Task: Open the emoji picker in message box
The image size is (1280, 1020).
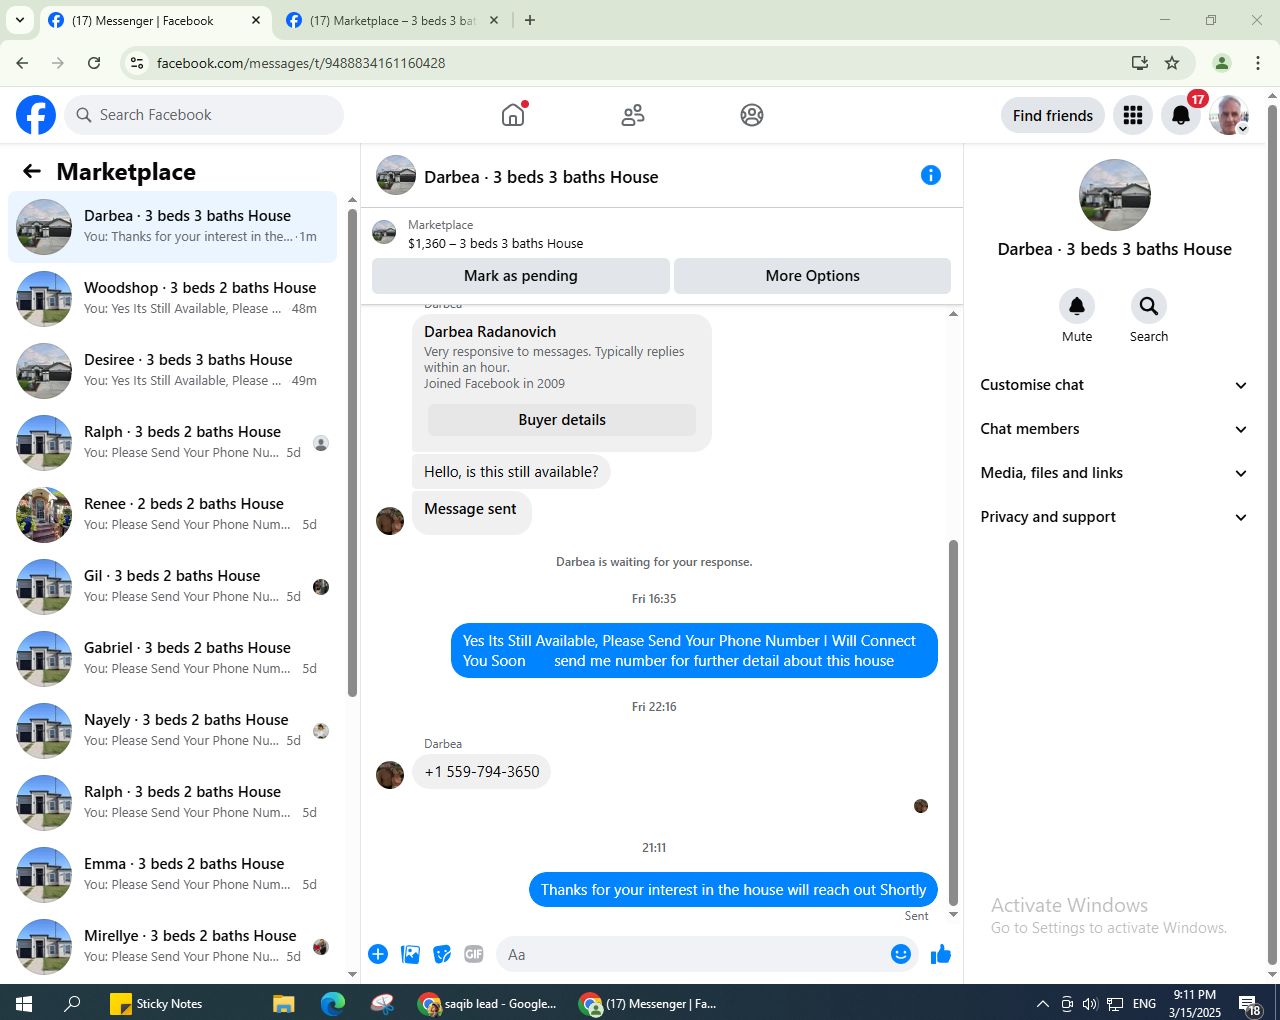Action: coord(901,954)
